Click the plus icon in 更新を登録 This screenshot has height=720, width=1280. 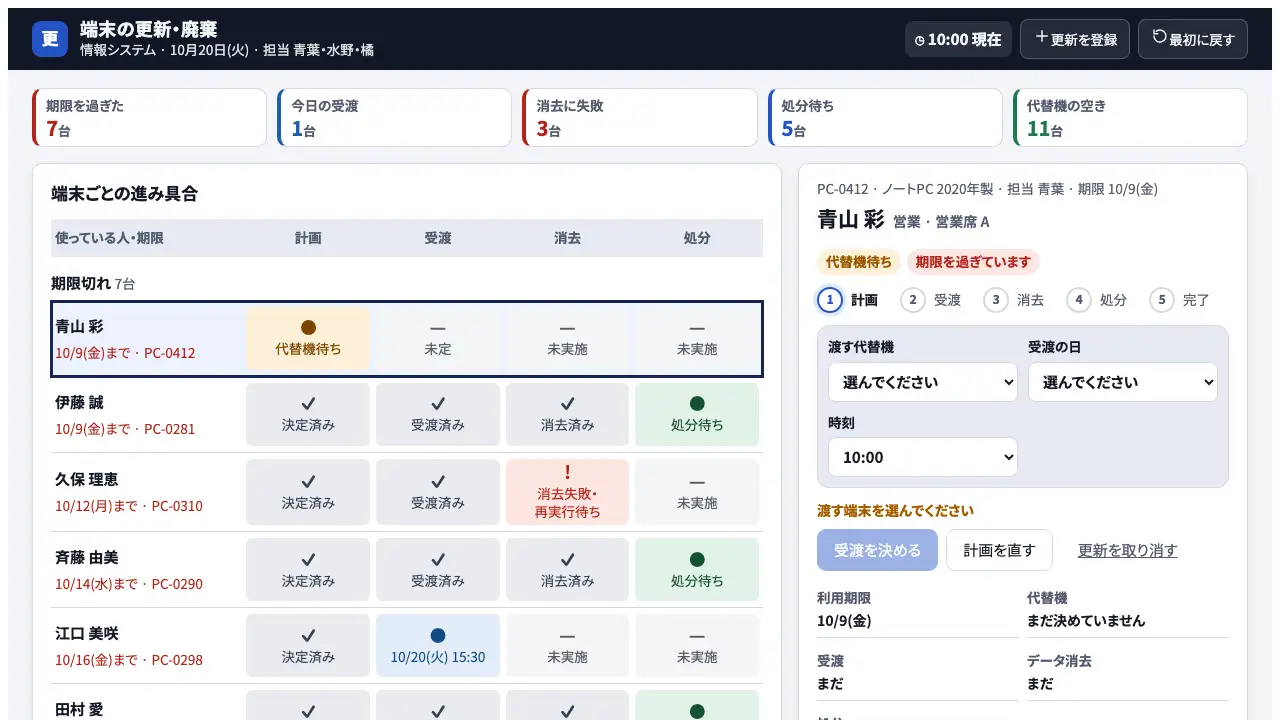coord(1042,37)
